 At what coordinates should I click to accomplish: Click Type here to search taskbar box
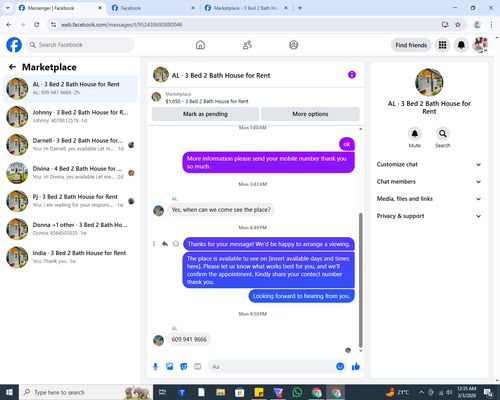pos(86,392)
